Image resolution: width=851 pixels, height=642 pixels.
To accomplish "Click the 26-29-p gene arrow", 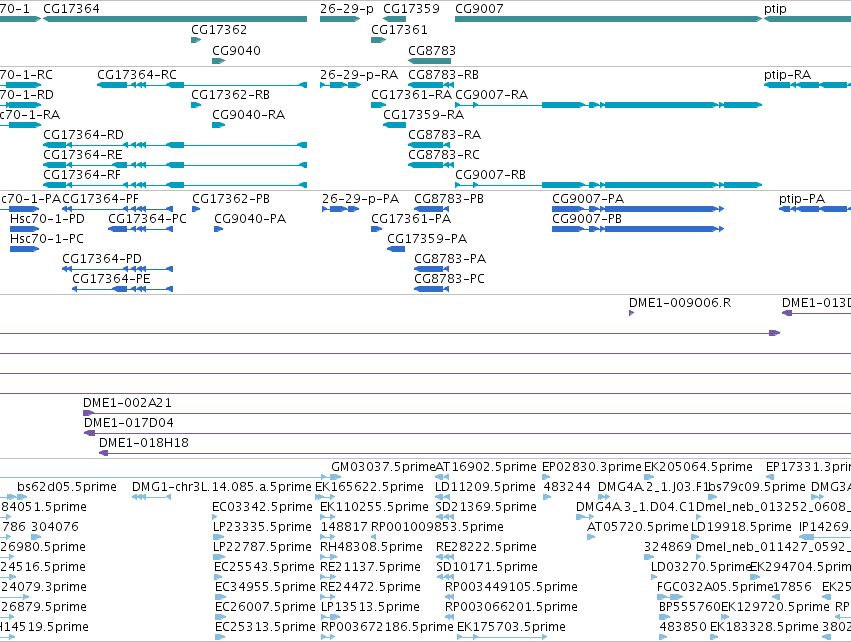I will click(340, 19).
